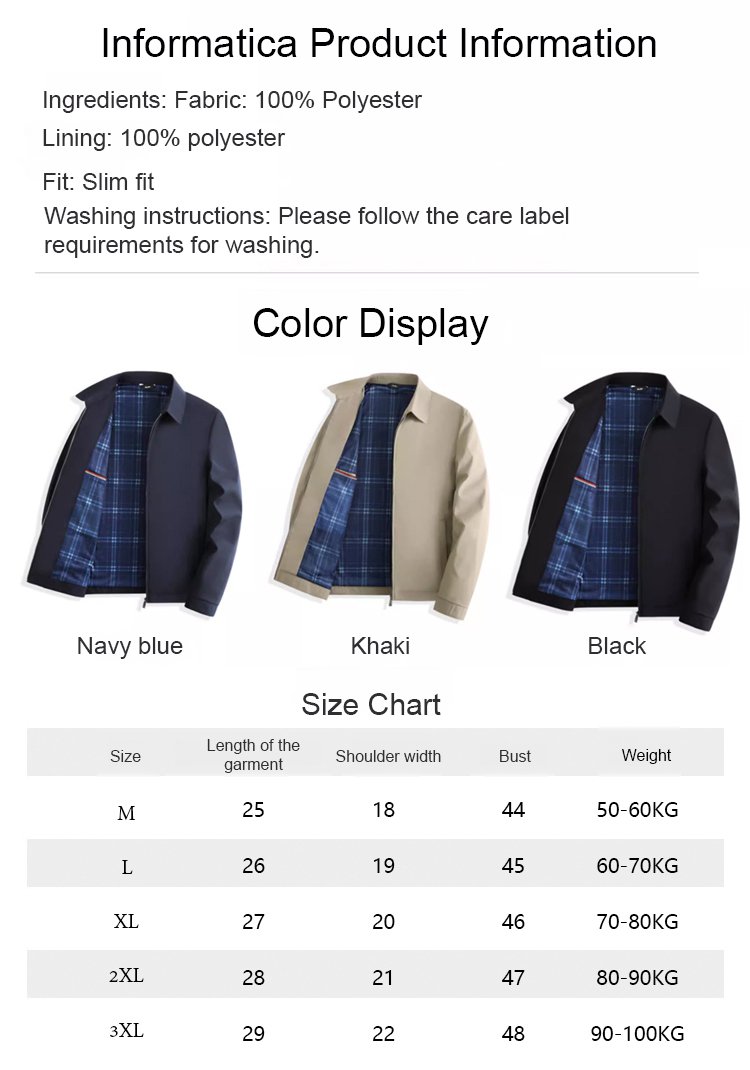
Task: Select the "Khaki" color label
Action: (380, 646)
